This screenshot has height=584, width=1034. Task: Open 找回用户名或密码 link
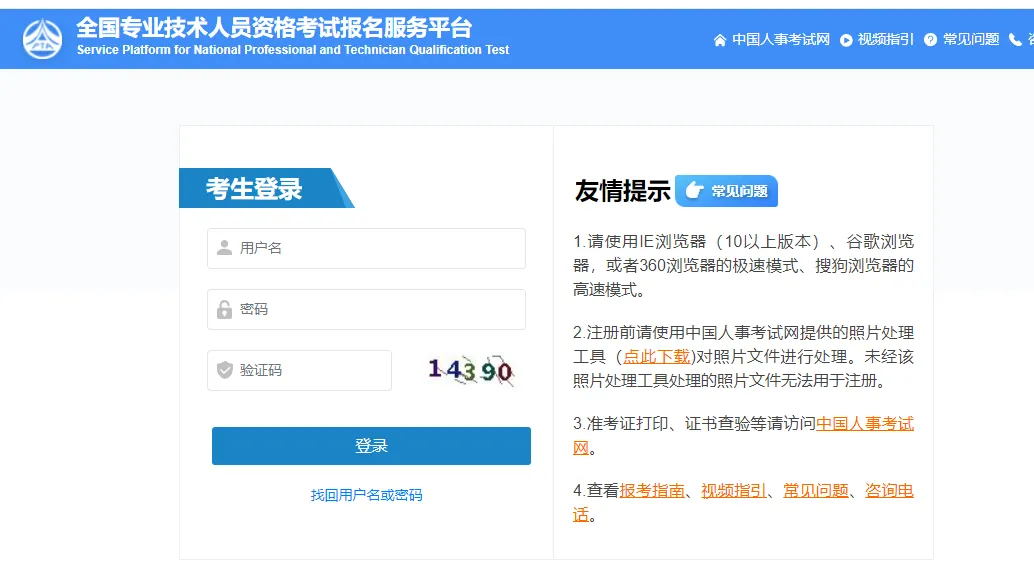click(367, 495)
